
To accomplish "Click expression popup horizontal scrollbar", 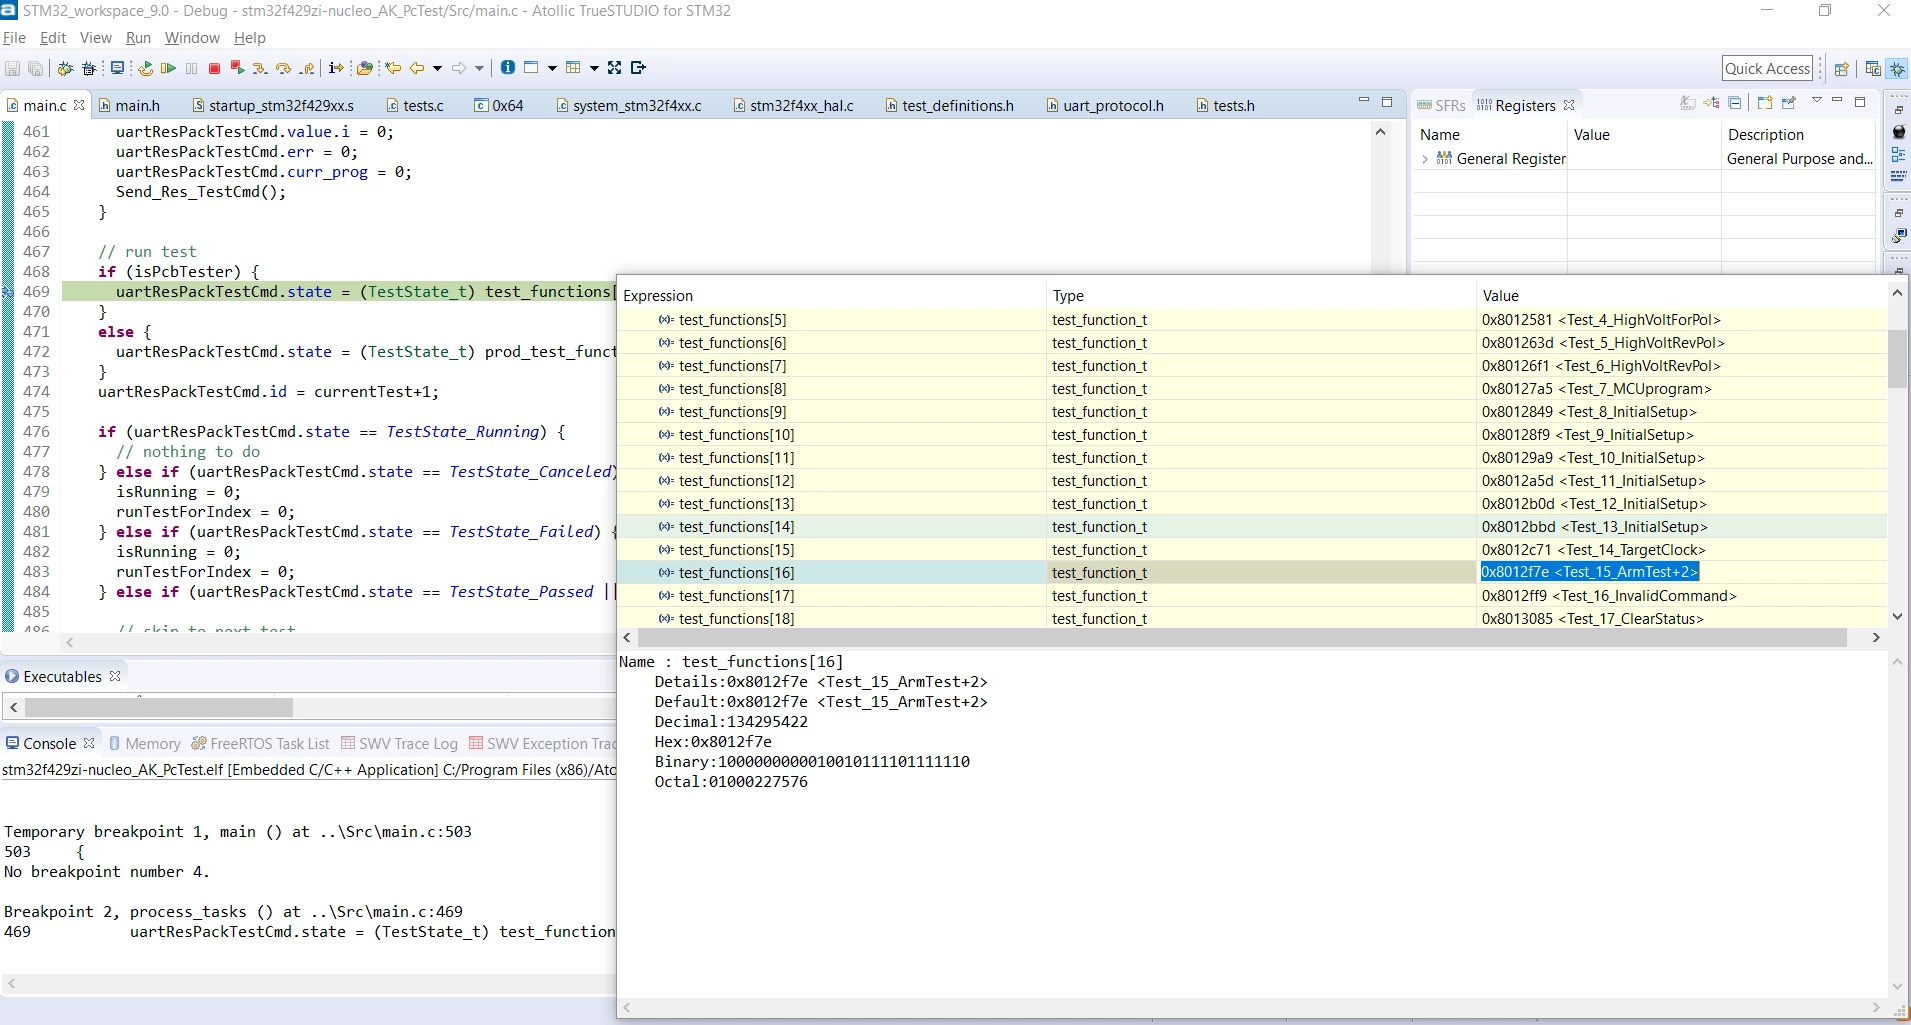I will (1242, 638).
